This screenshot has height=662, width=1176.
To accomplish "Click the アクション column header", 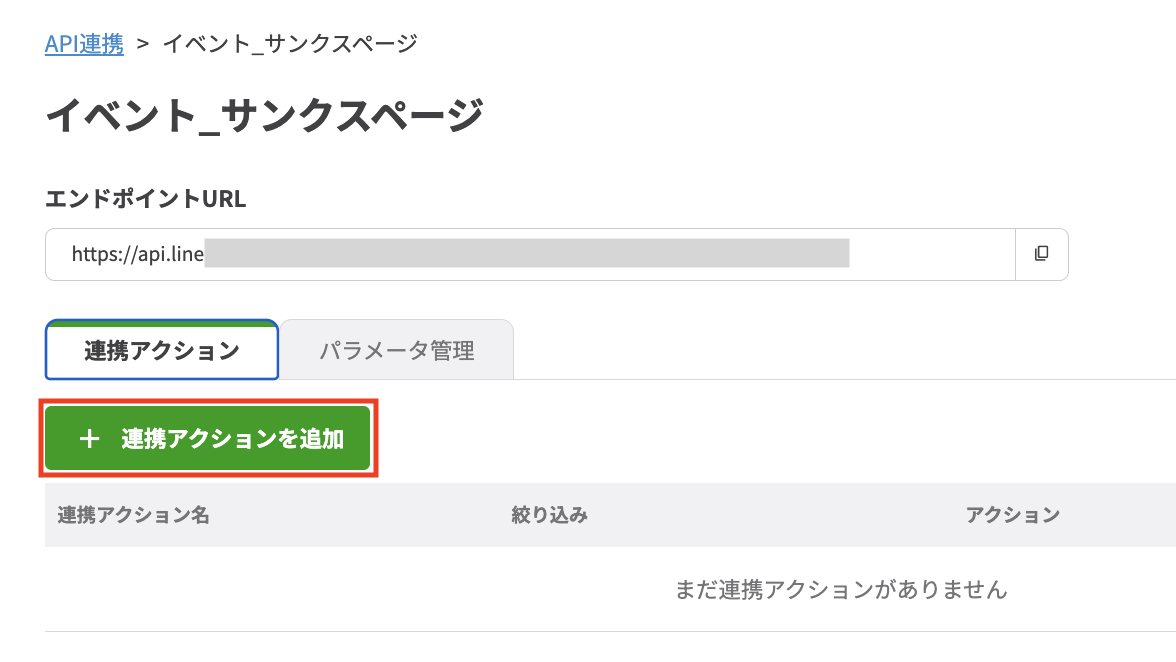I will pyautogui.click(x=1014, y=514).
